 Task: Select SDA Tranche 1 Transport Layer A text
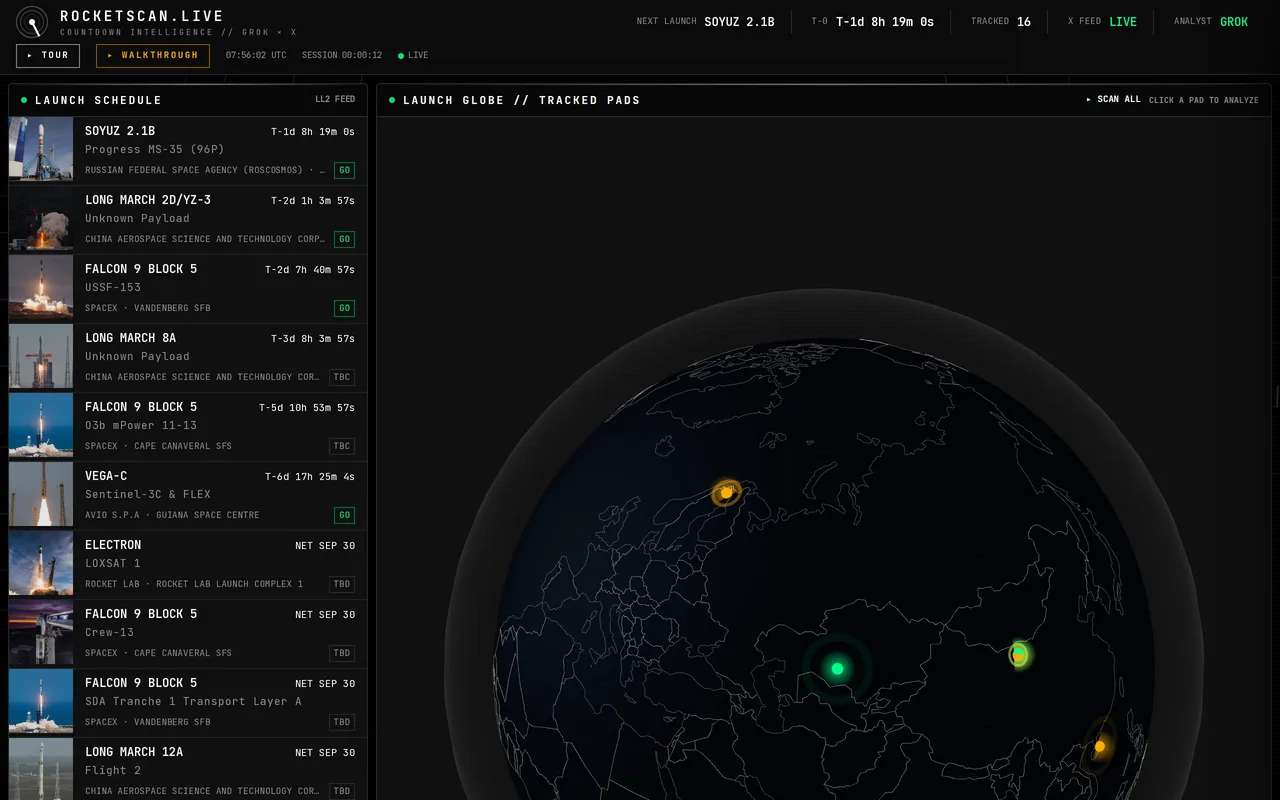[193, 701]
